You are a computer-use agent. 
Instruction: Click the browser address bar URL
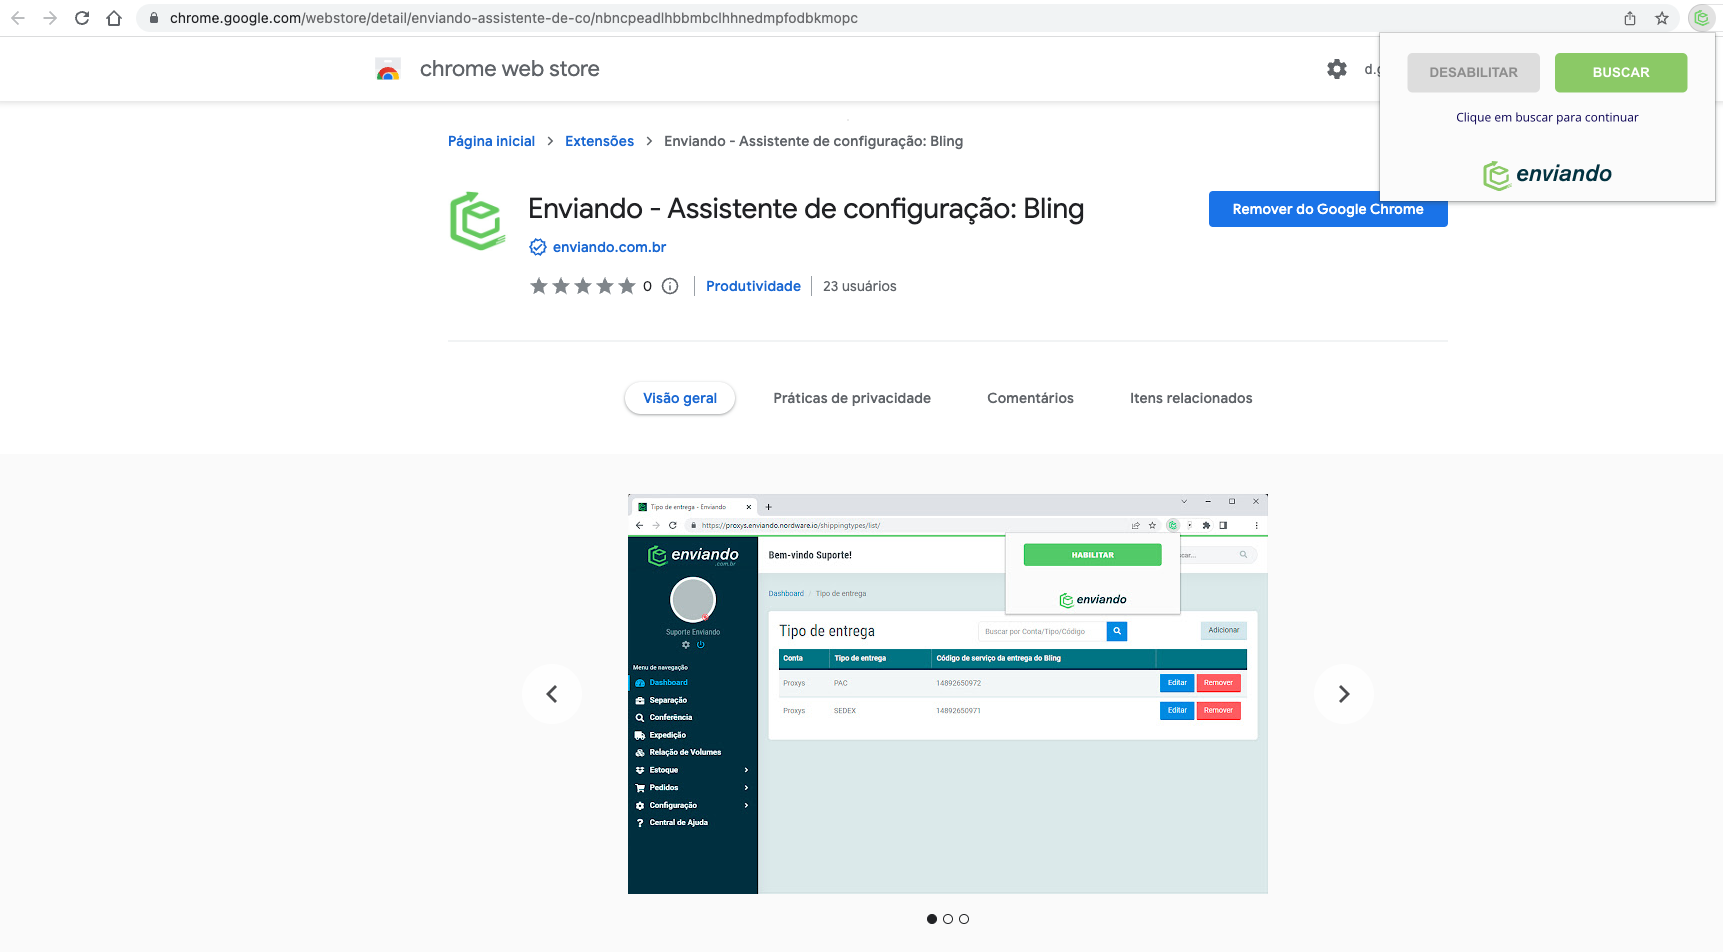pyautogui.click(x=514, y=18)
